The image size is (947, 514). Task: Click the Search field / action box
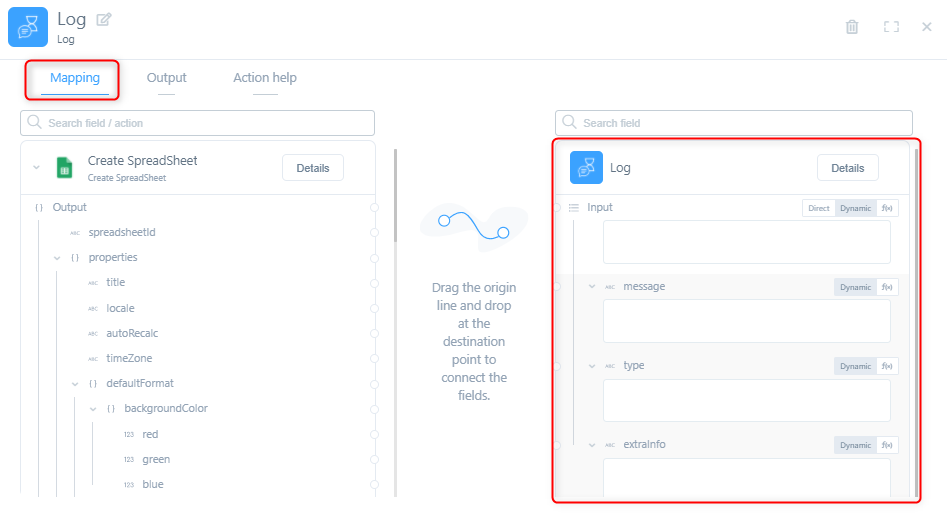click(x=198, y=123)
